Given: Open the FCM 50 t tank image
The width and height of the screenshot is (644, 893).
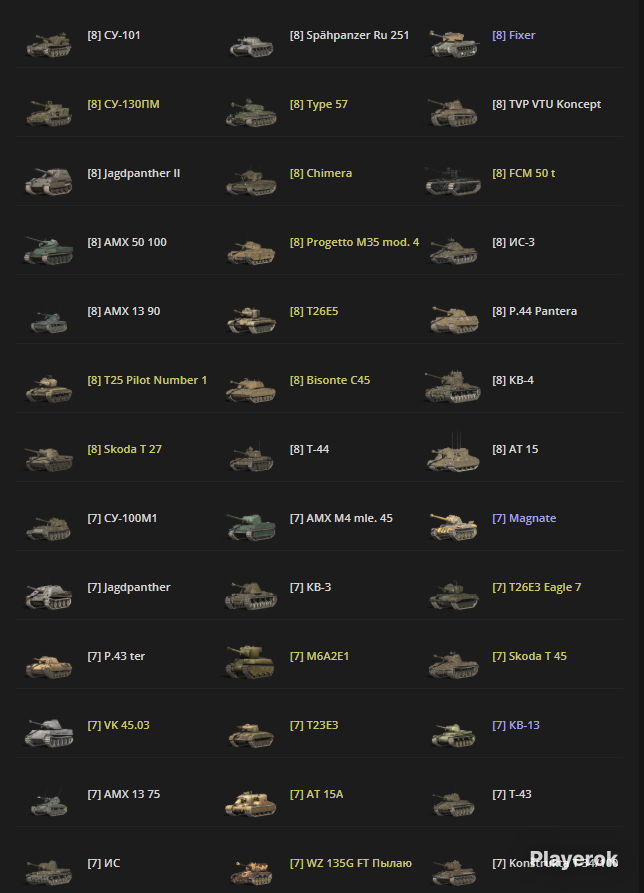Looking at the screenshot, I should coord(453,181).
